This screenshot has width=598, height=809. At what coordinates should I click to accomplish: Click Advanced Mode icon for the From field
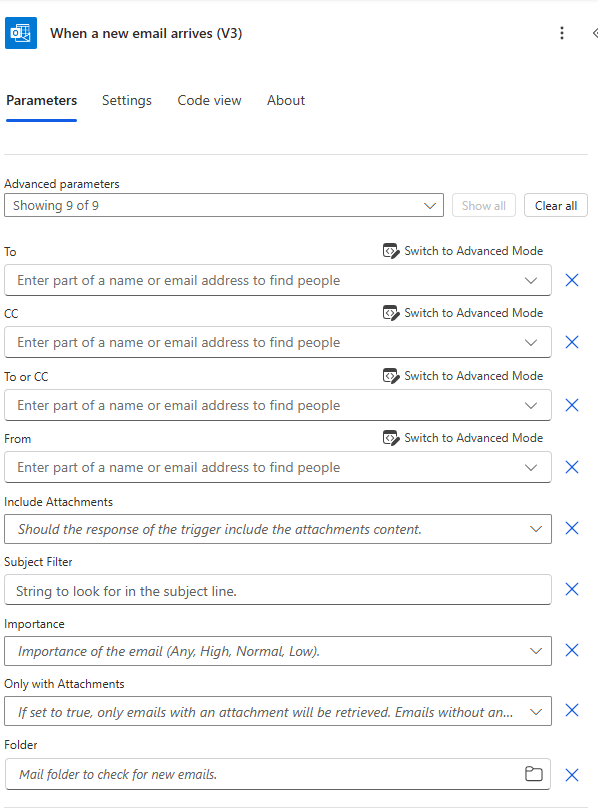tap(391, 438)
